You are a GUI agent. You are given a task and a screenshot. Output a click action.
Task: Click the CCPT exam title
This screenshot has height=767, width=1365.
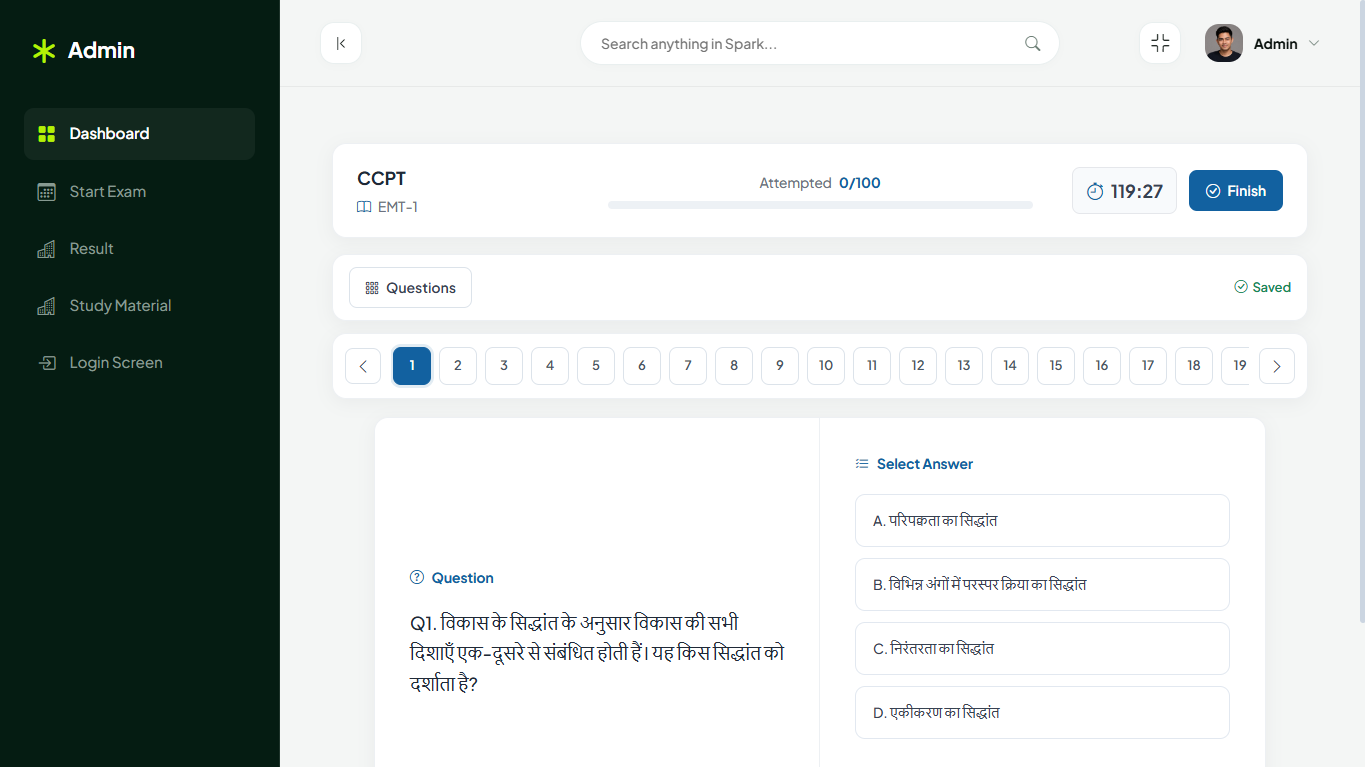[x=382, y=179]
